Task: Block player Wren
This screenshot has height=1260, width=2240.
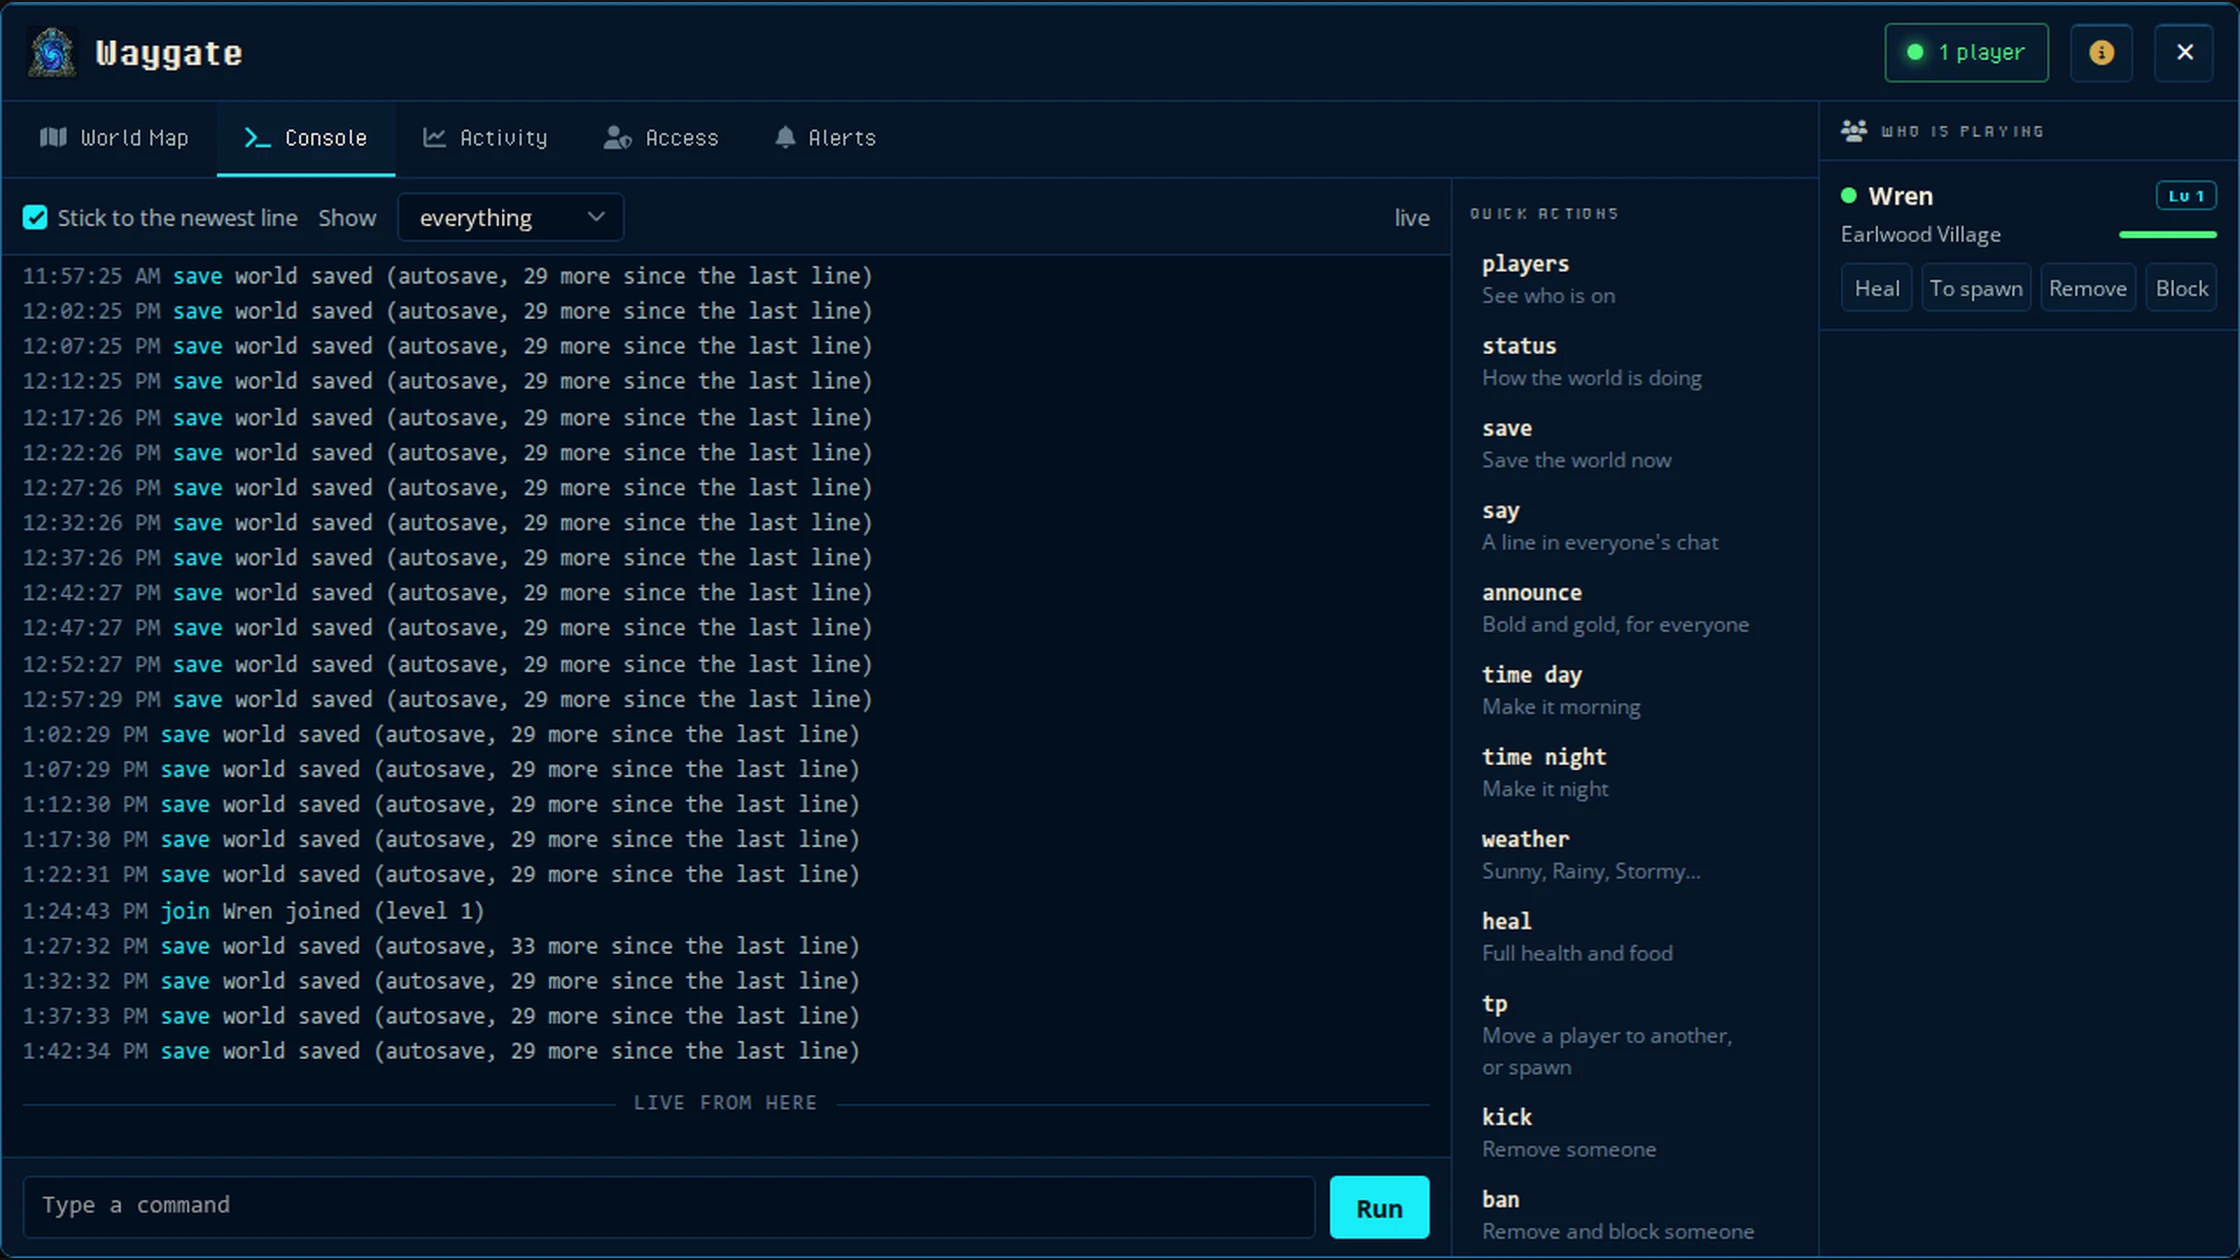Action: [2181, 288]
